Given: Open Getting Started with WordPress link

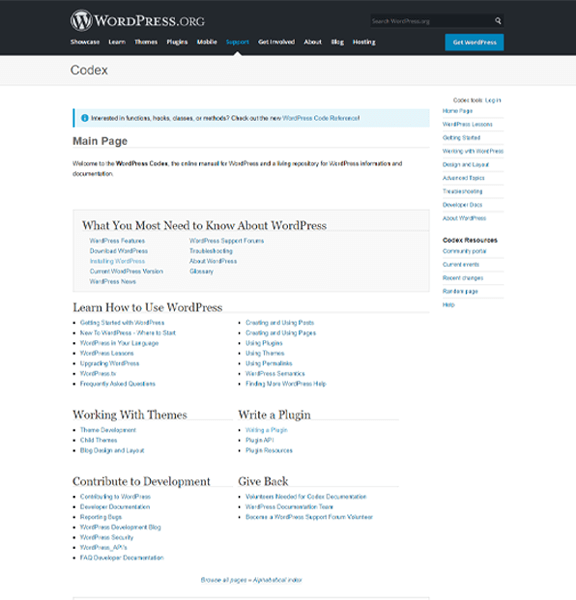Looking at the screenshot, I should (122, 323).
